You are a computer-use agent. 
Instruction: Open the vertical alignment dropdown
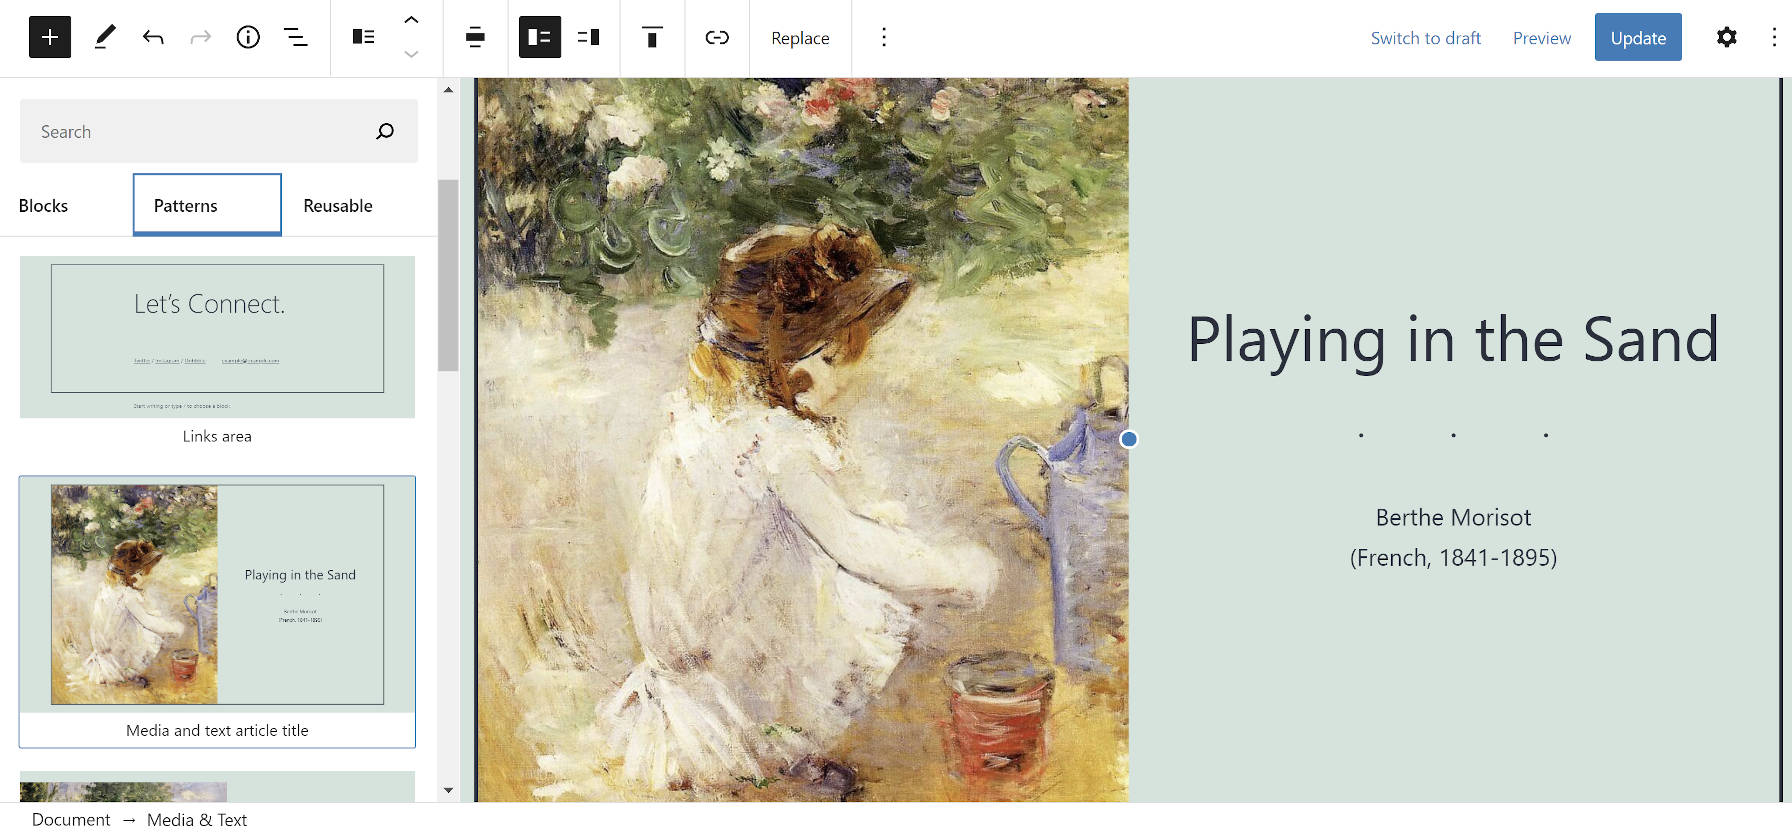coord(652,38)
